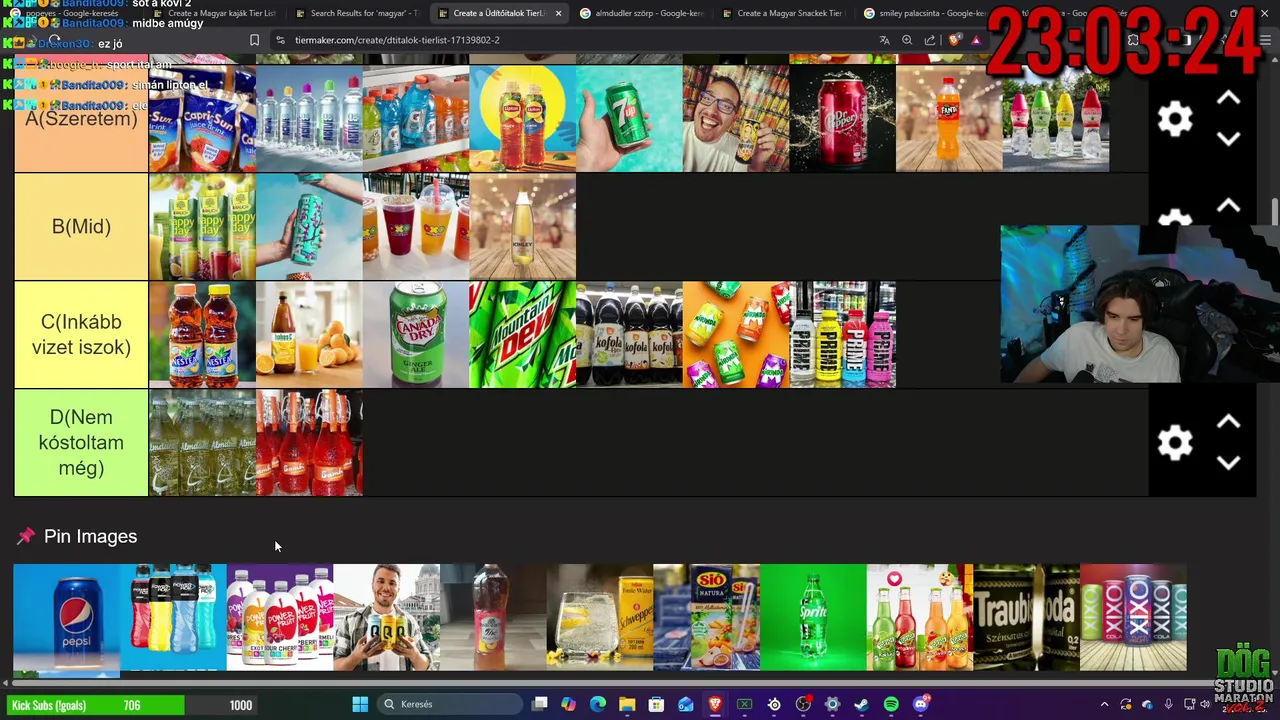Open Steam from the taskbar

click(861, 704)
